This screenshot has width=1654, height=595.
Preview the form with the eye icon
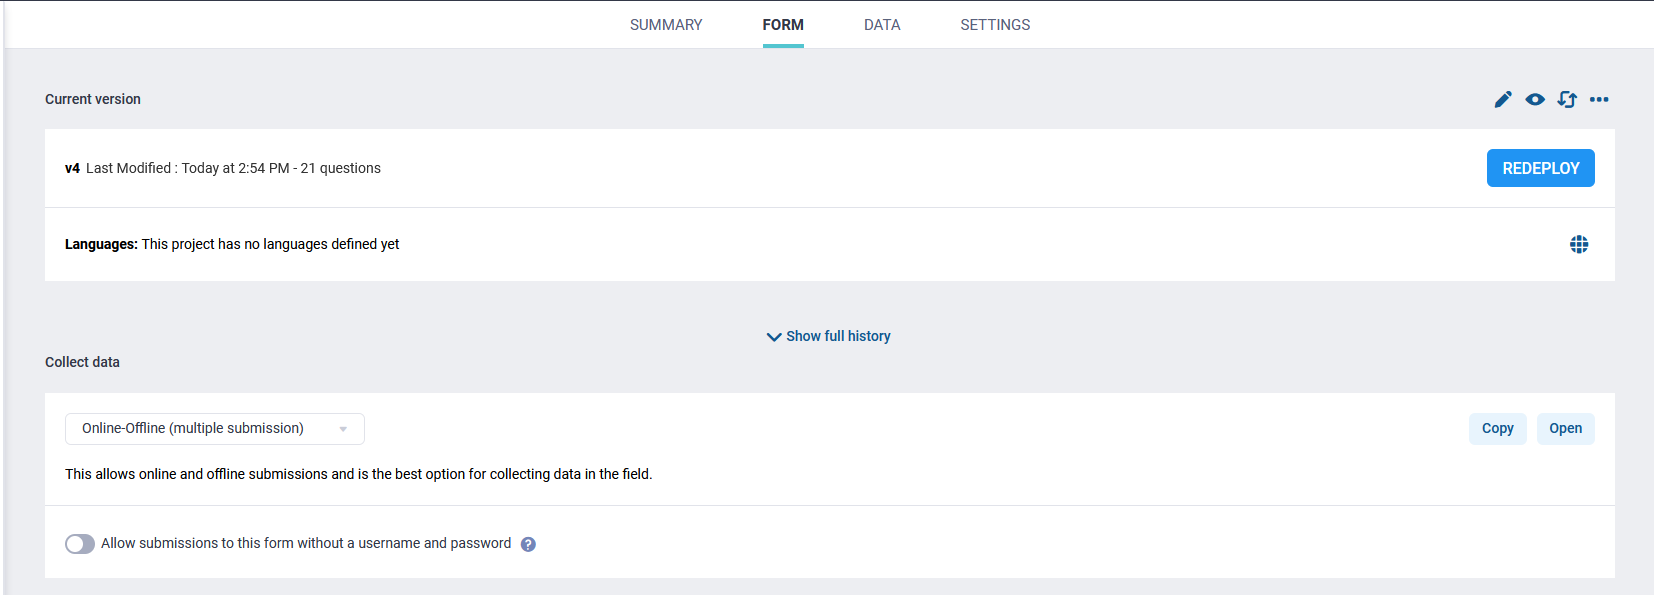[1535, 99]
